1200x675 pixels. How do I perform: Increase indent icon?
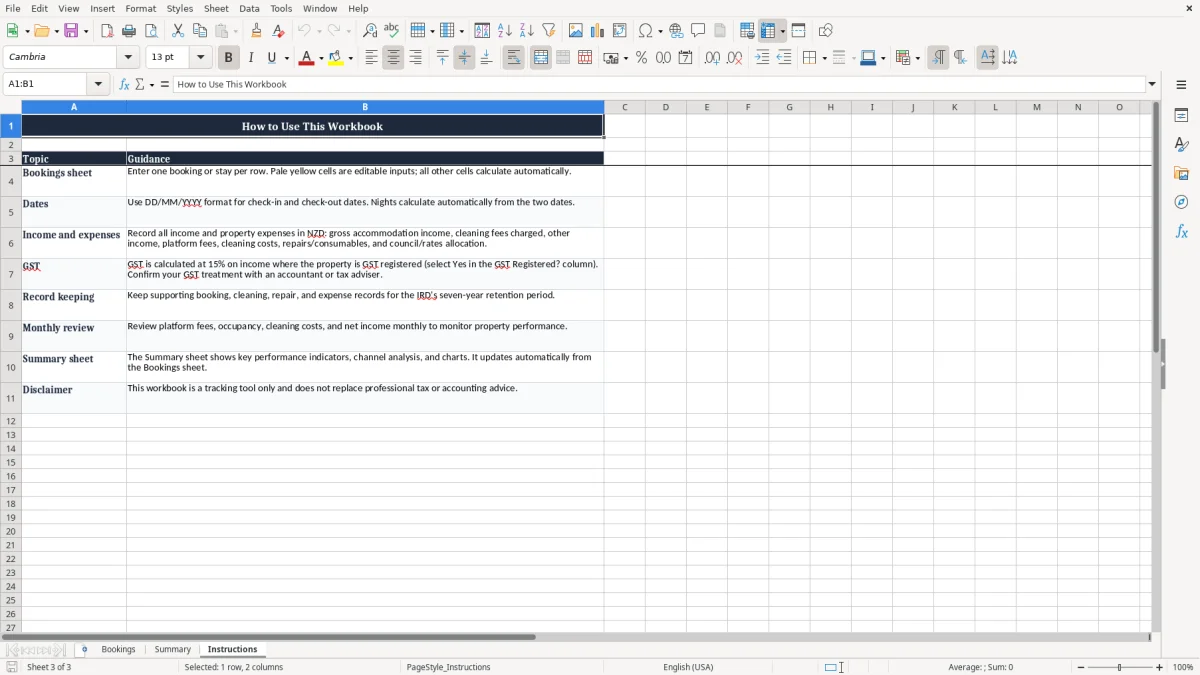coord(762,58)
